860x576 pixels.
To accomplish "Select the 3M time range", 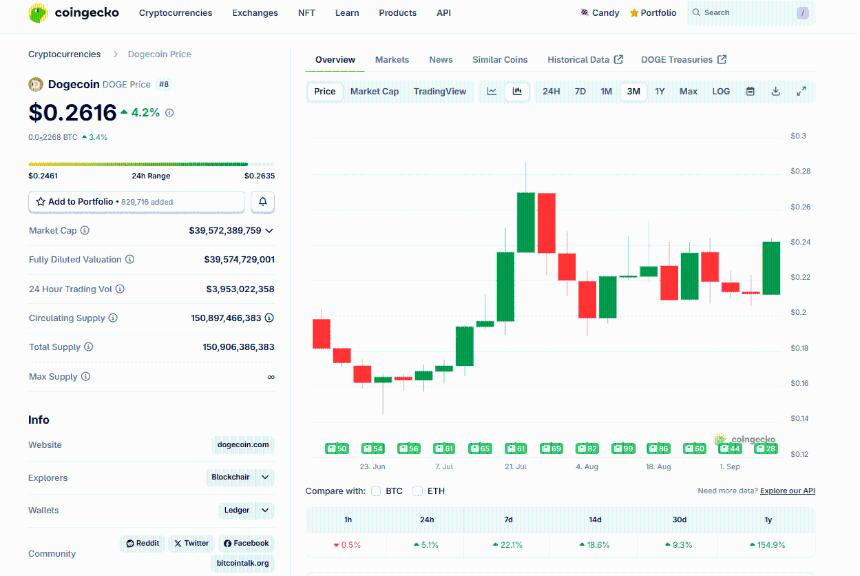I will coord(633,92).
